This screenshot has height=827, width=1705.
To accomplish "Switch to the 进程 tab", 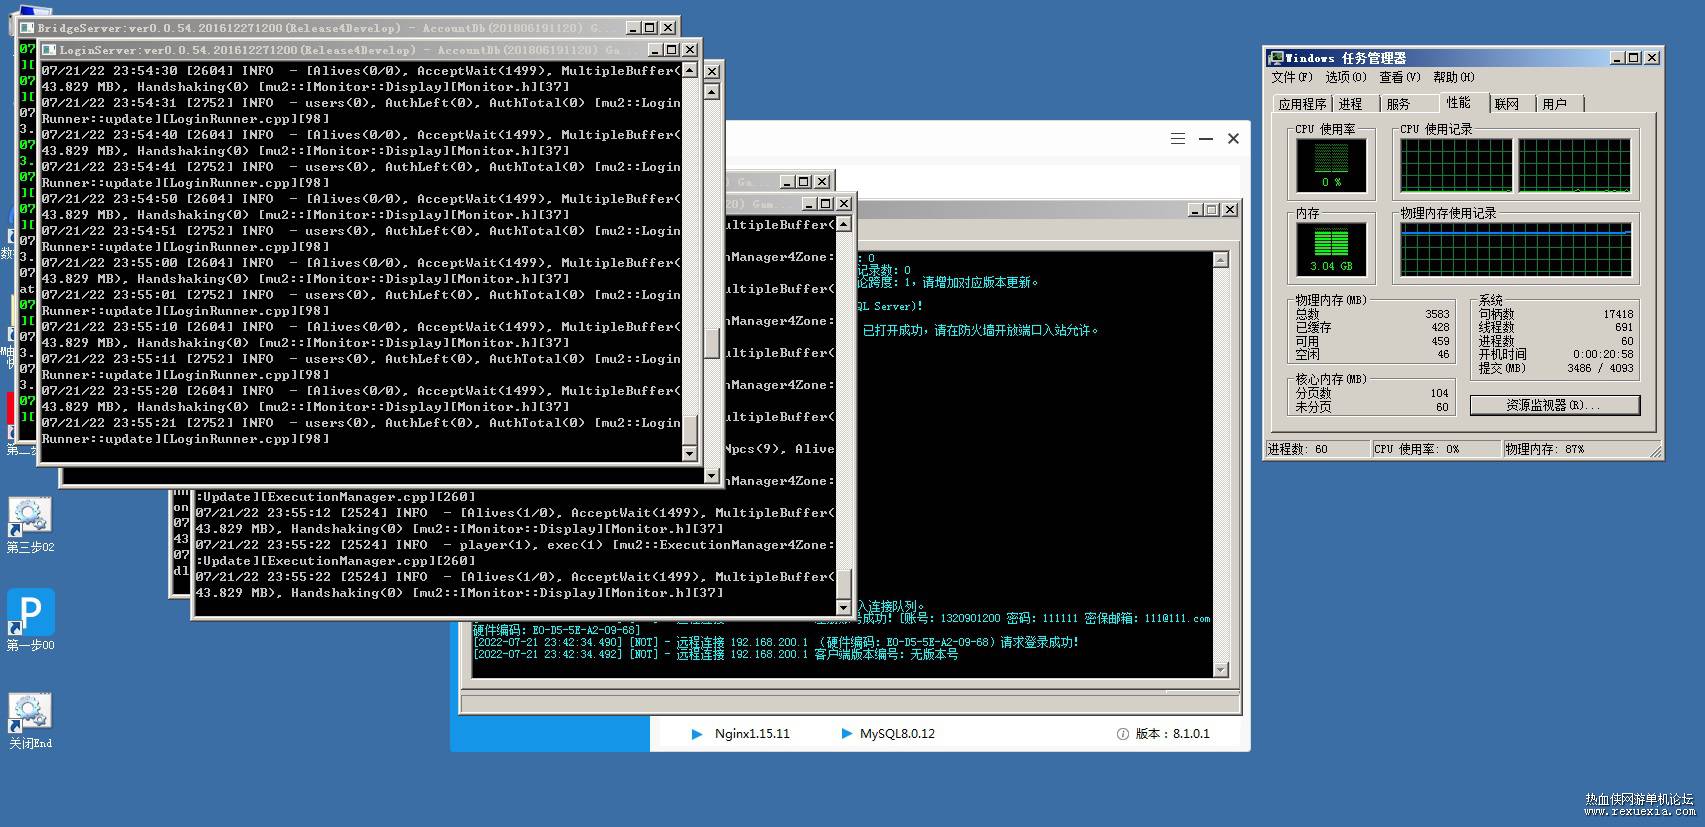I will [1351, 104].
